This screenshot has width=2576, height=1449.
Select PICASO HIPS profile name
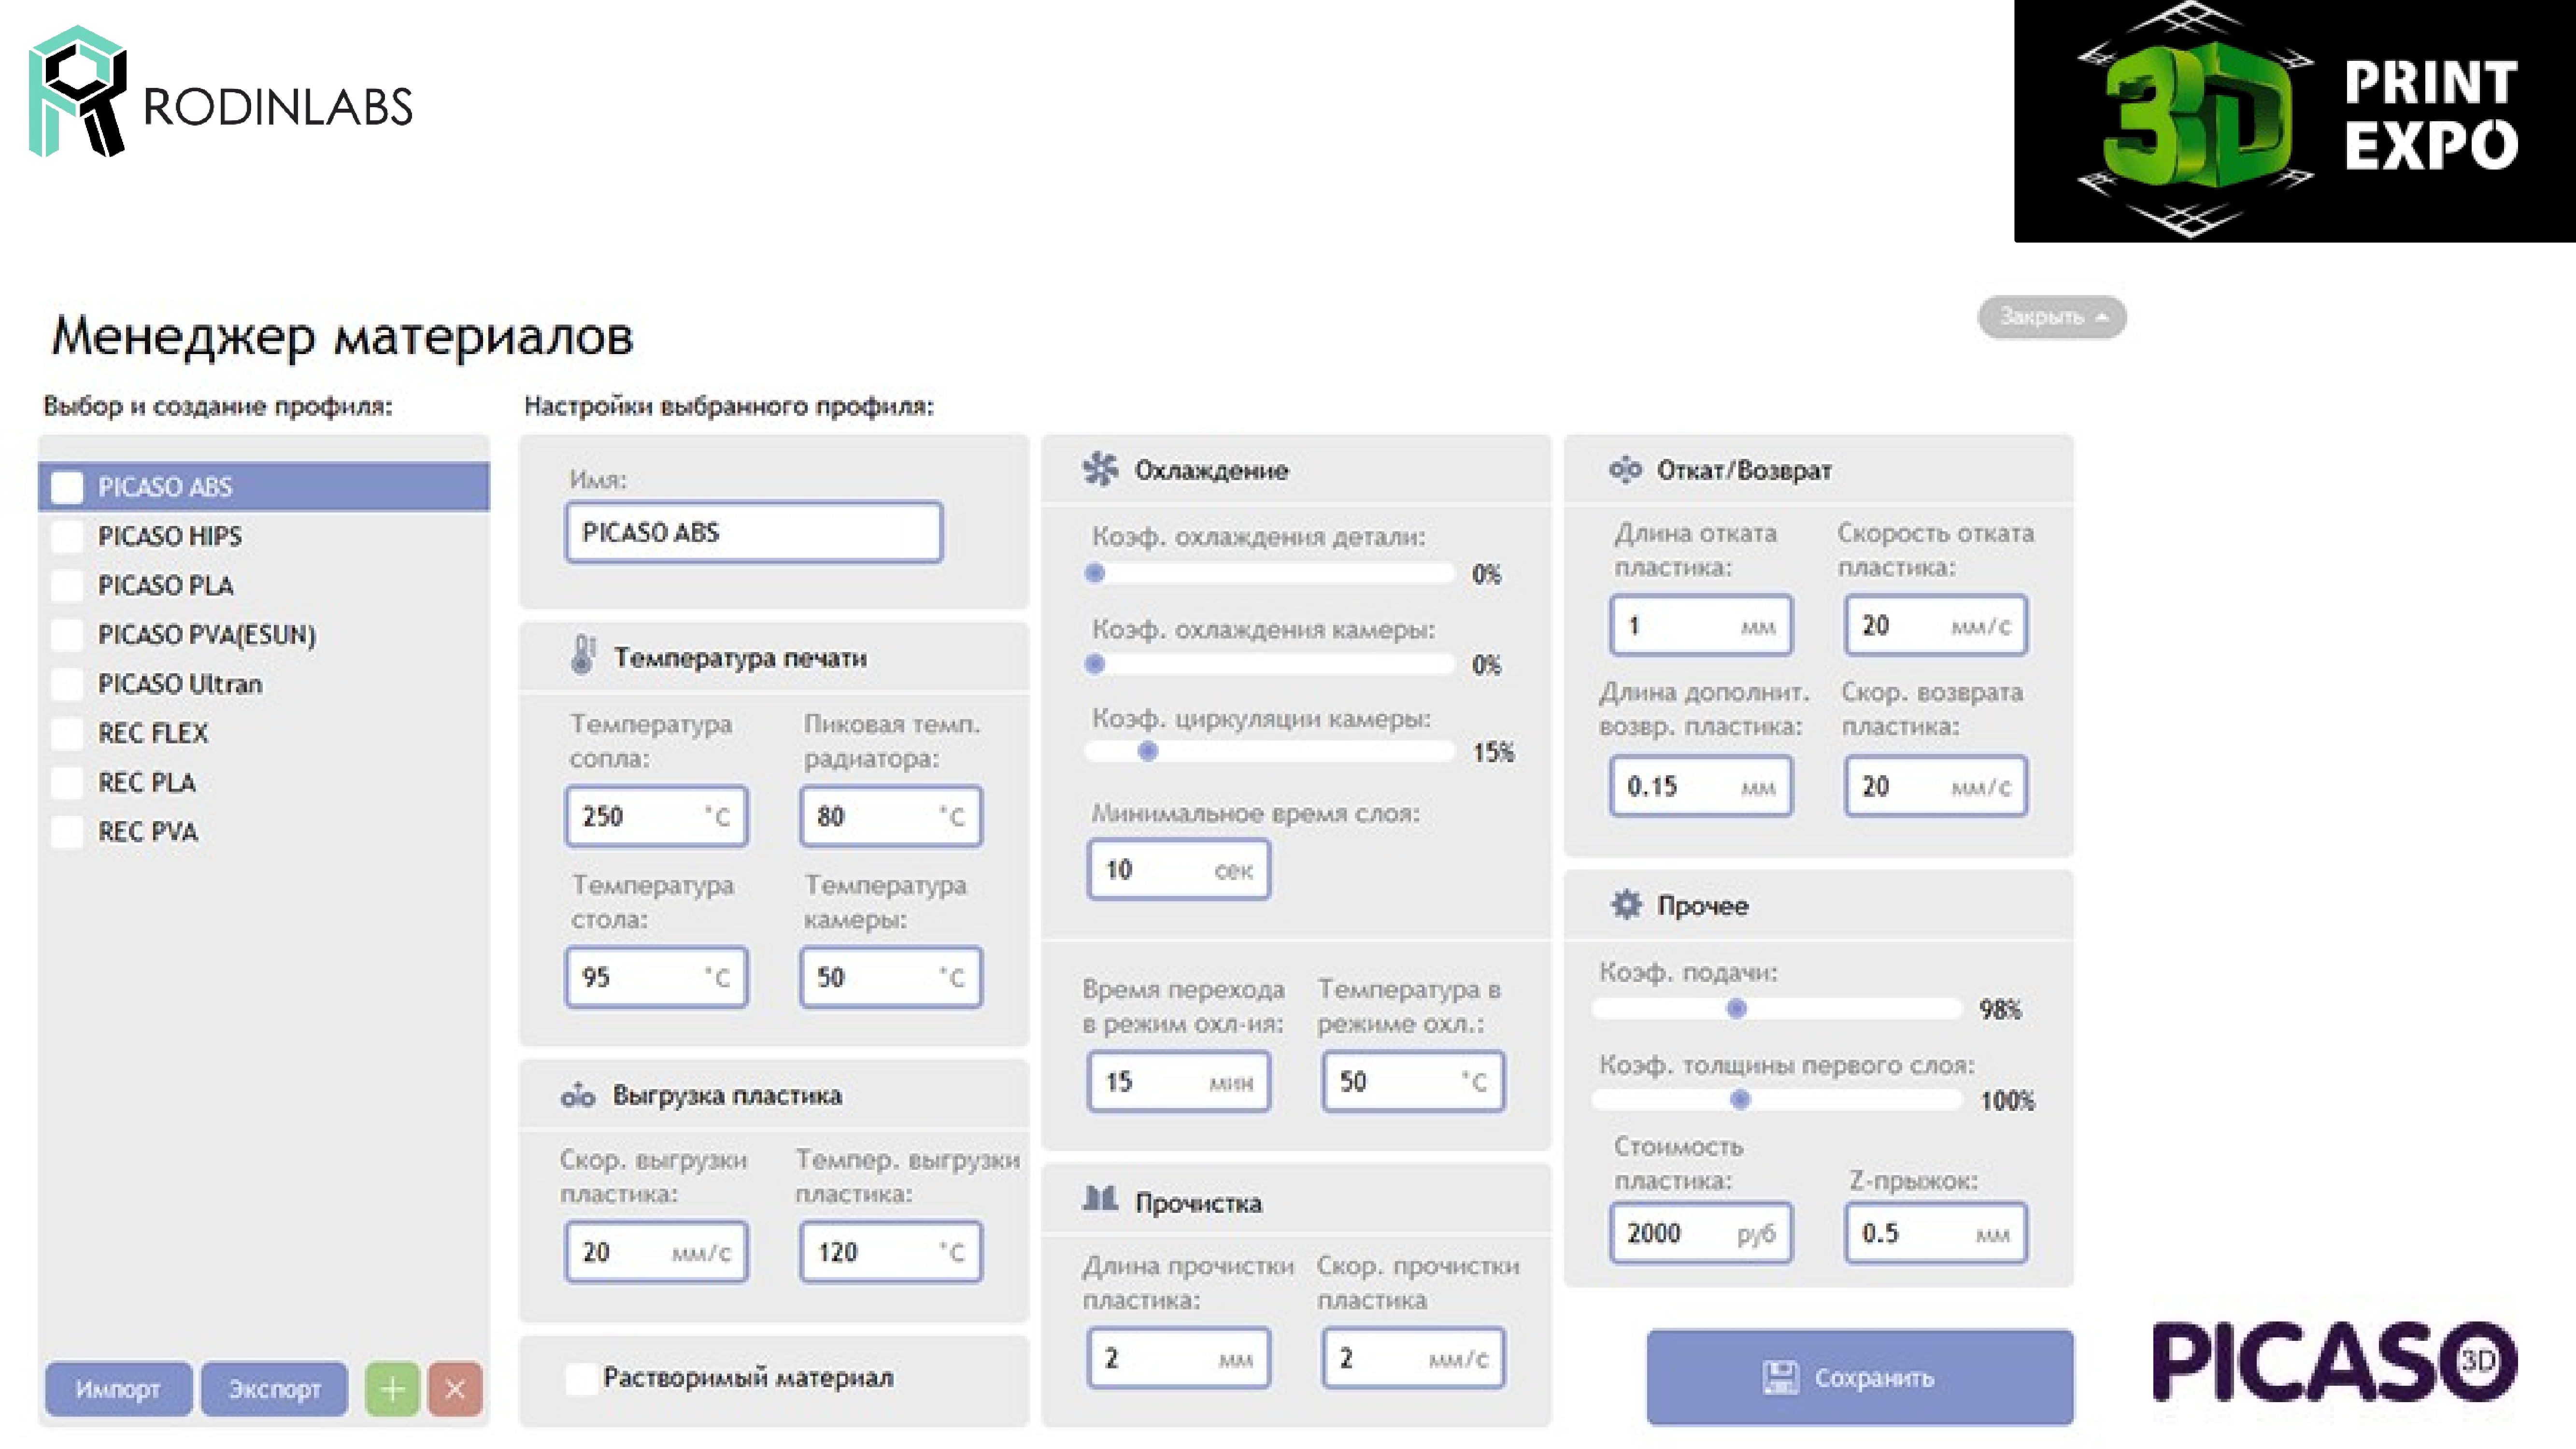click(x=170, y=536)
